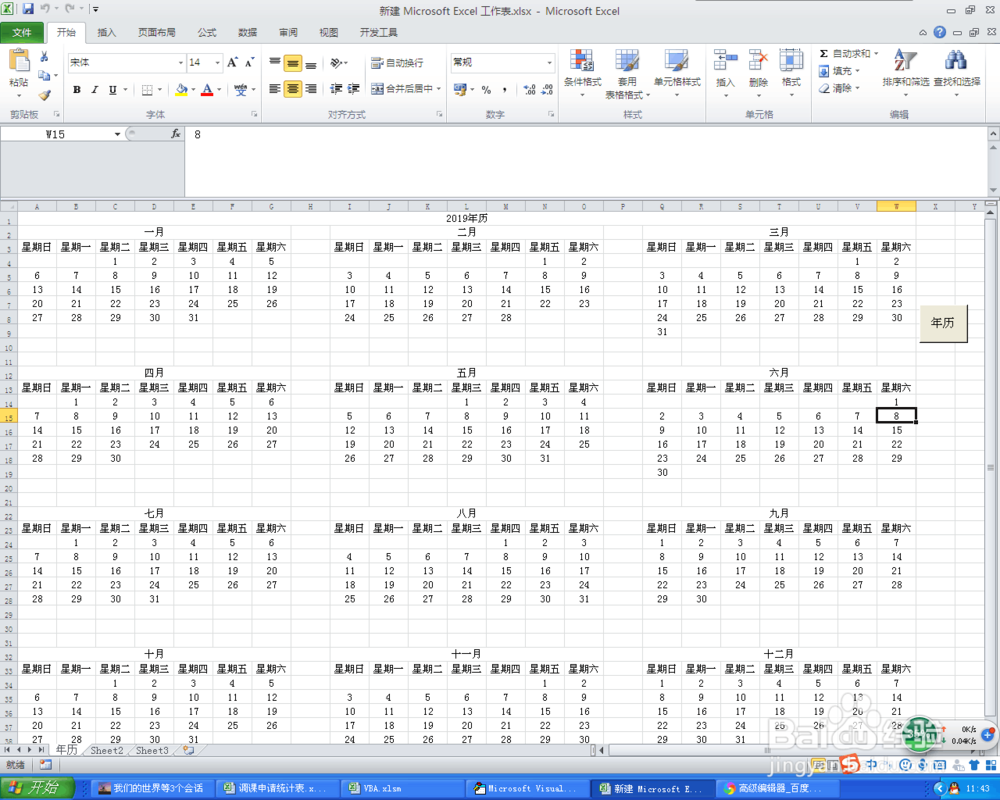Increase indent in alignment group

click(x=353, y=89)
